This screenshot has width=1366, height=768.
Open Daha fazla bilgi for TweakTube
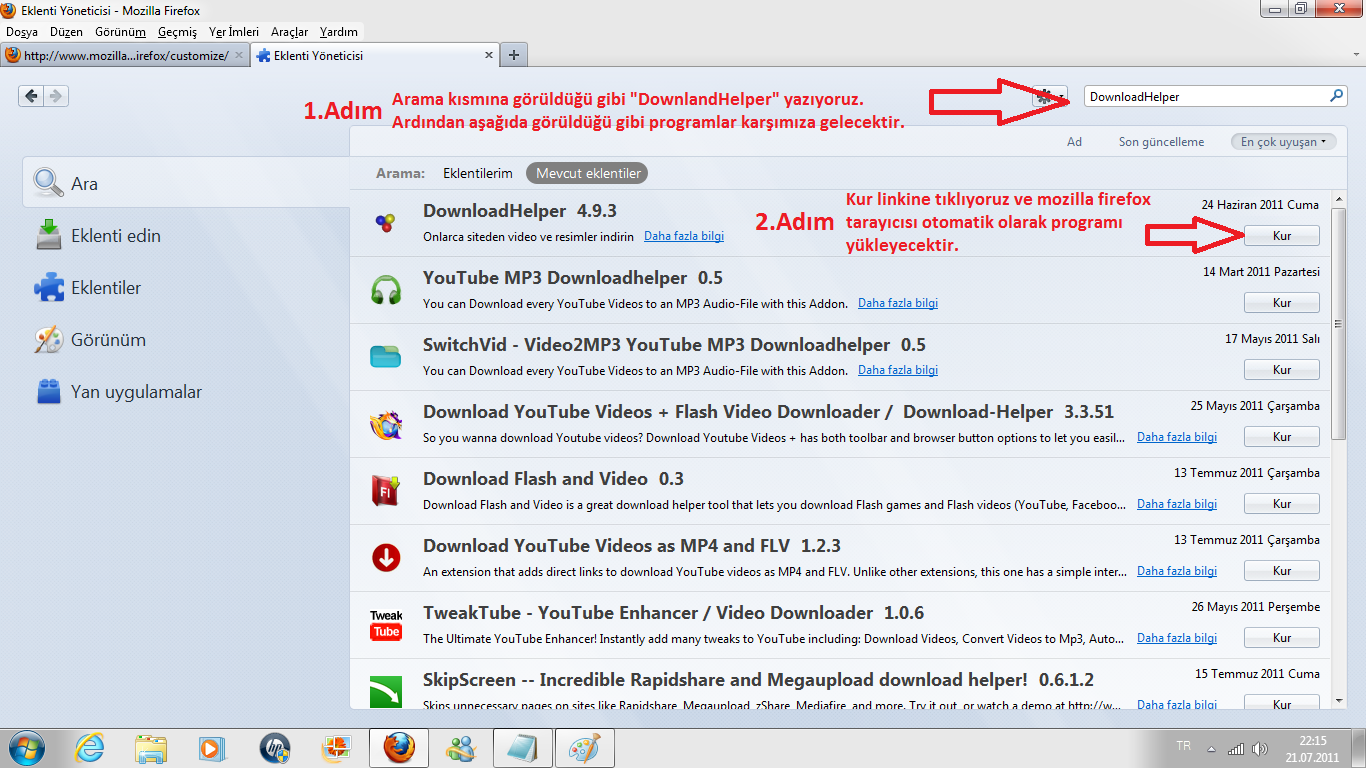(1177, 638)
